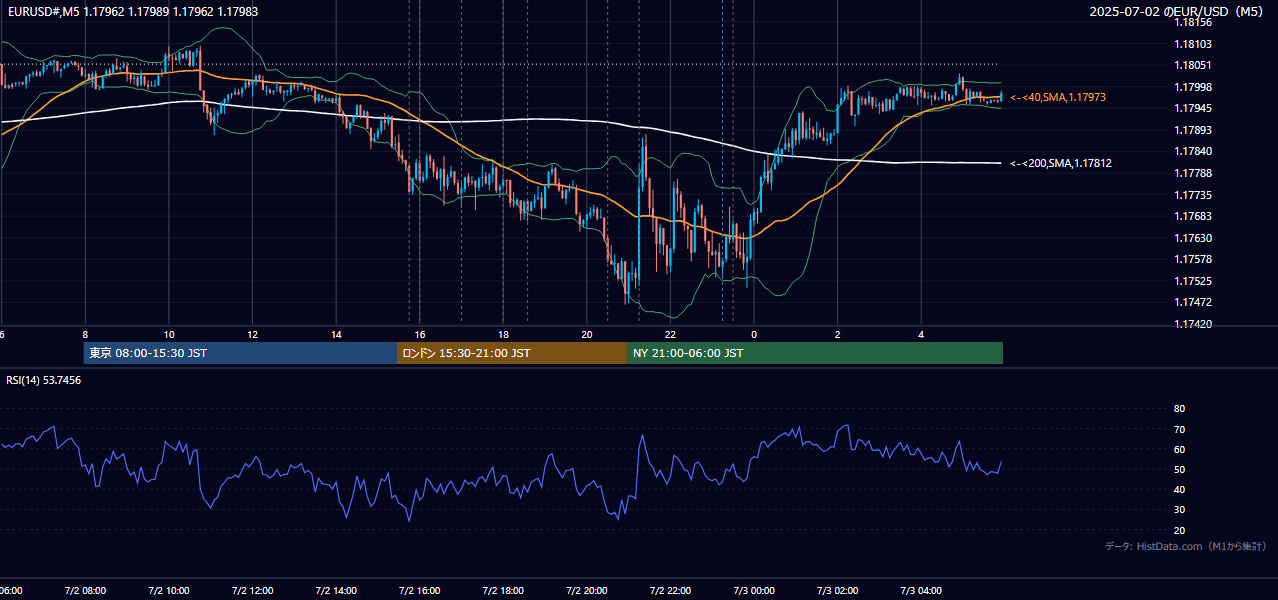Click the 1.17578 price axis label
Image resolution: width=1278 pixels, height=600 pixels.
point(1192,259)
